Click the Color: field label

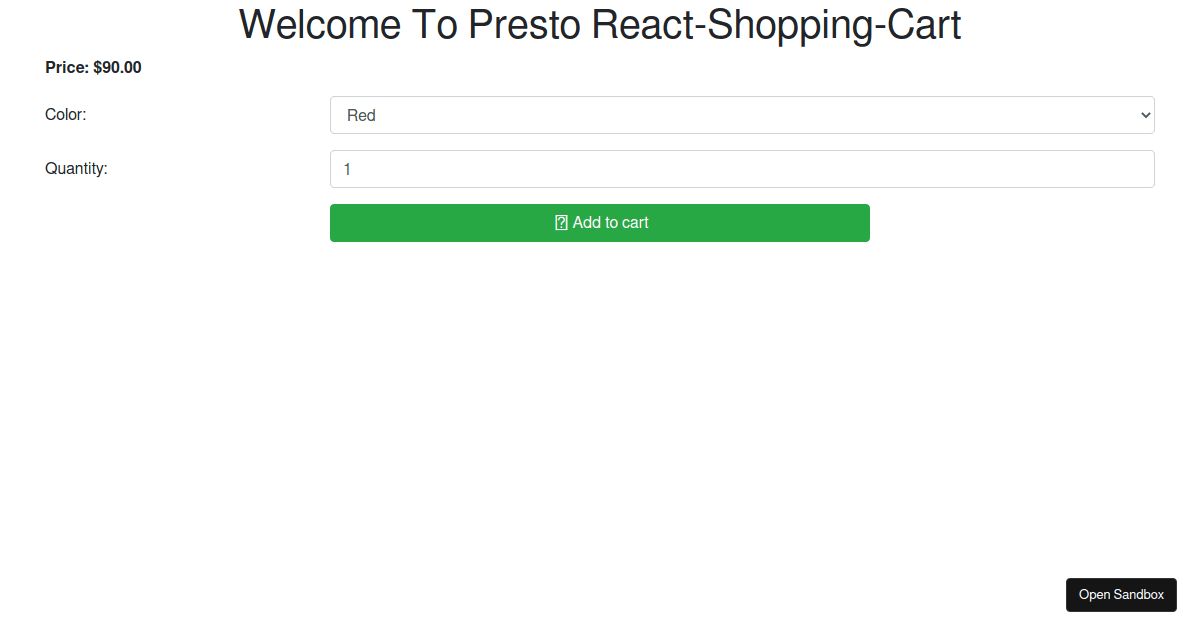pos(66,115)
